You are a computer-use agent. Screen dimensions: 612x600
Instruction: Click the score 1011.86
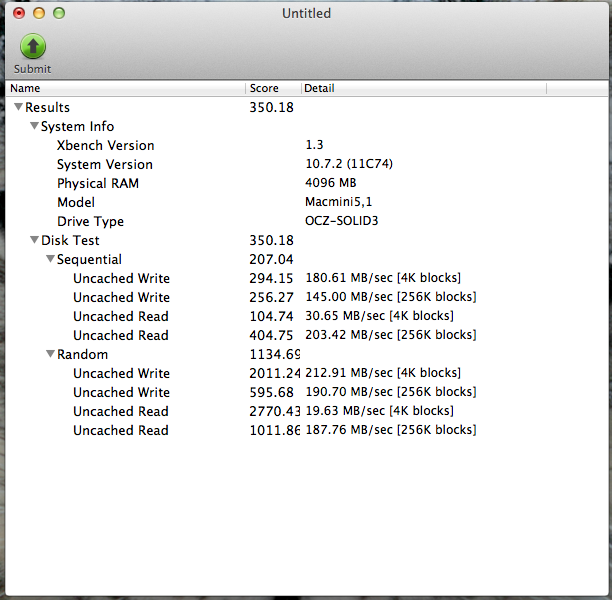coord(275,430)
